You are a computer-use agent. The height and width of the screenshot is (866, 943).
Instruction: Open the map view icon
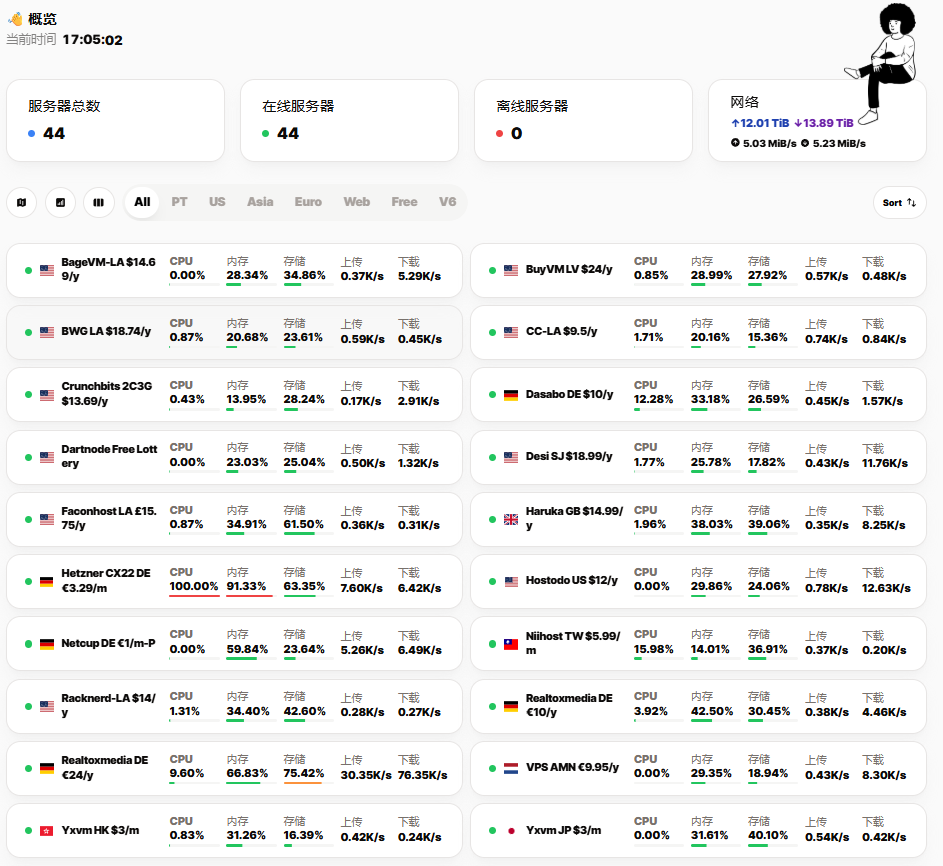21,202
